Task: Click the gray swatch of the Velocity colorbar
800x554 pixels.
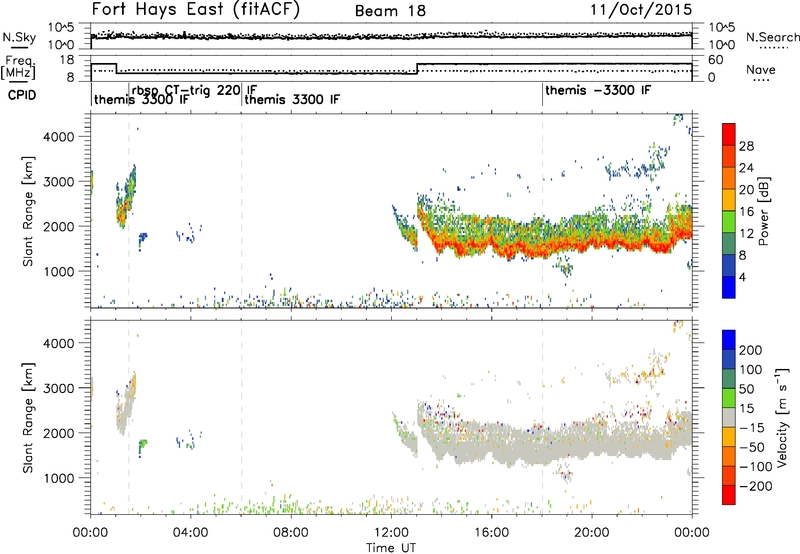Action: 729,417
